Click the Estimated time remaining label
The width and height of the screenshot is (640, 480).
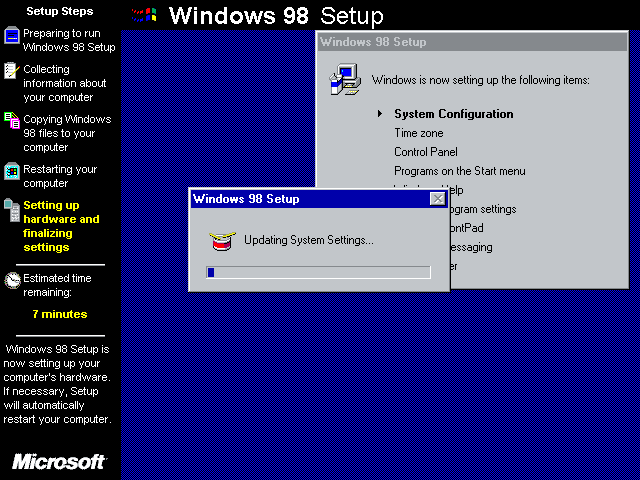(x=57, y=285)
